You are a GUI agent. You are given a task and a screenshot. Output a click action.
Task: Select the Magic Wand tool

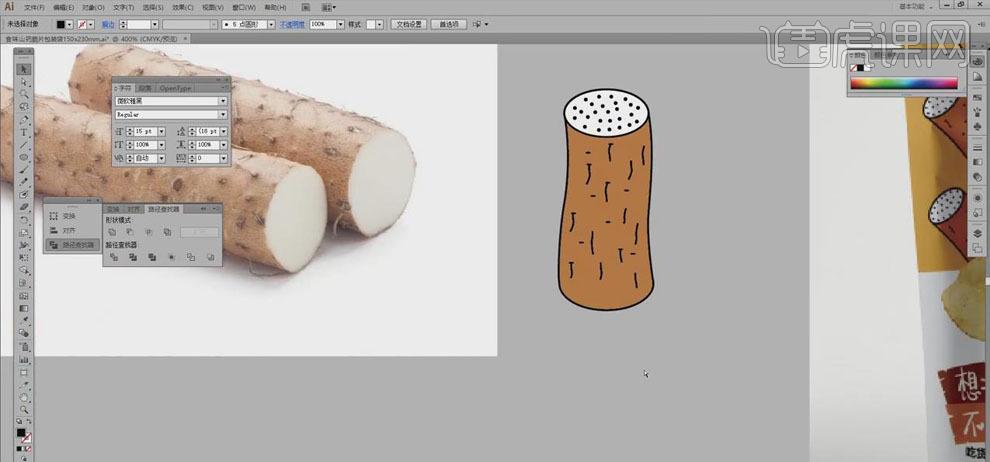pyautogui.click(x=24, y=94)
